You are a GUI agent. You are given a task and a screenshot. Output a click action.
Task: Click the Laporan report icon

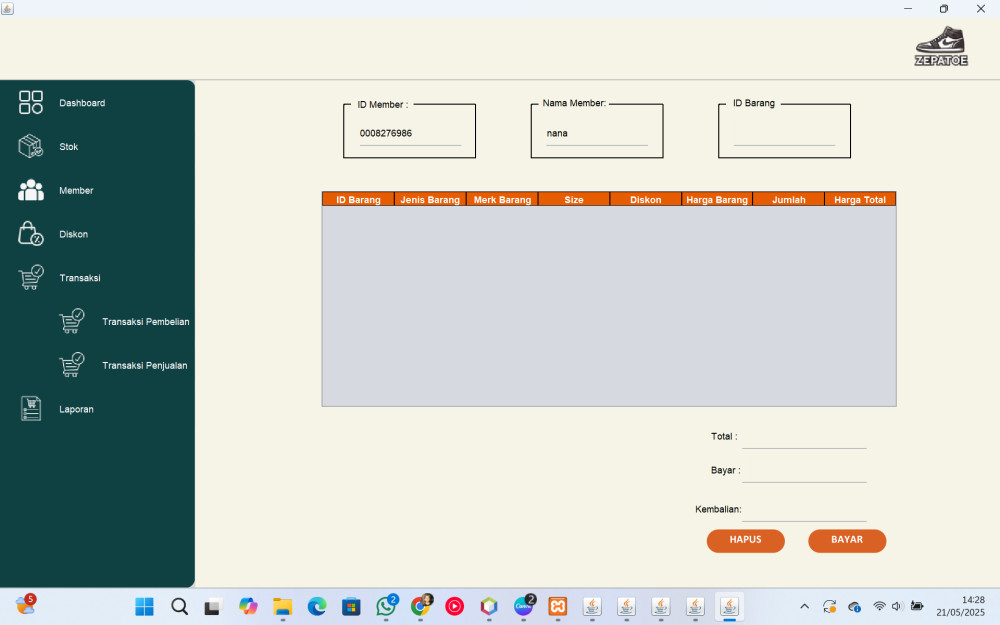[x=31, y=409]
